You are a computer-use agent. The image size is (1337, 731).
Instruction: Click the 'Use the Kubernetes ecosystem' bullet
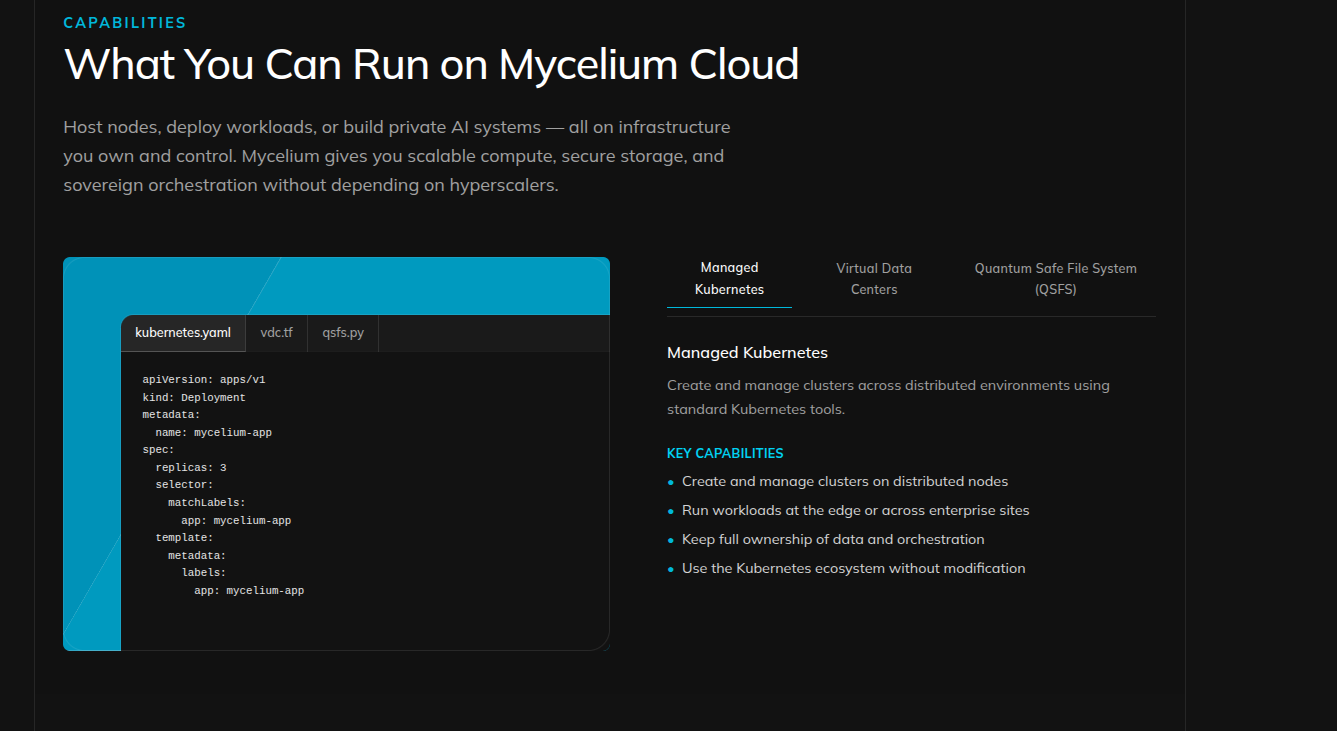[x=853, y=569]
